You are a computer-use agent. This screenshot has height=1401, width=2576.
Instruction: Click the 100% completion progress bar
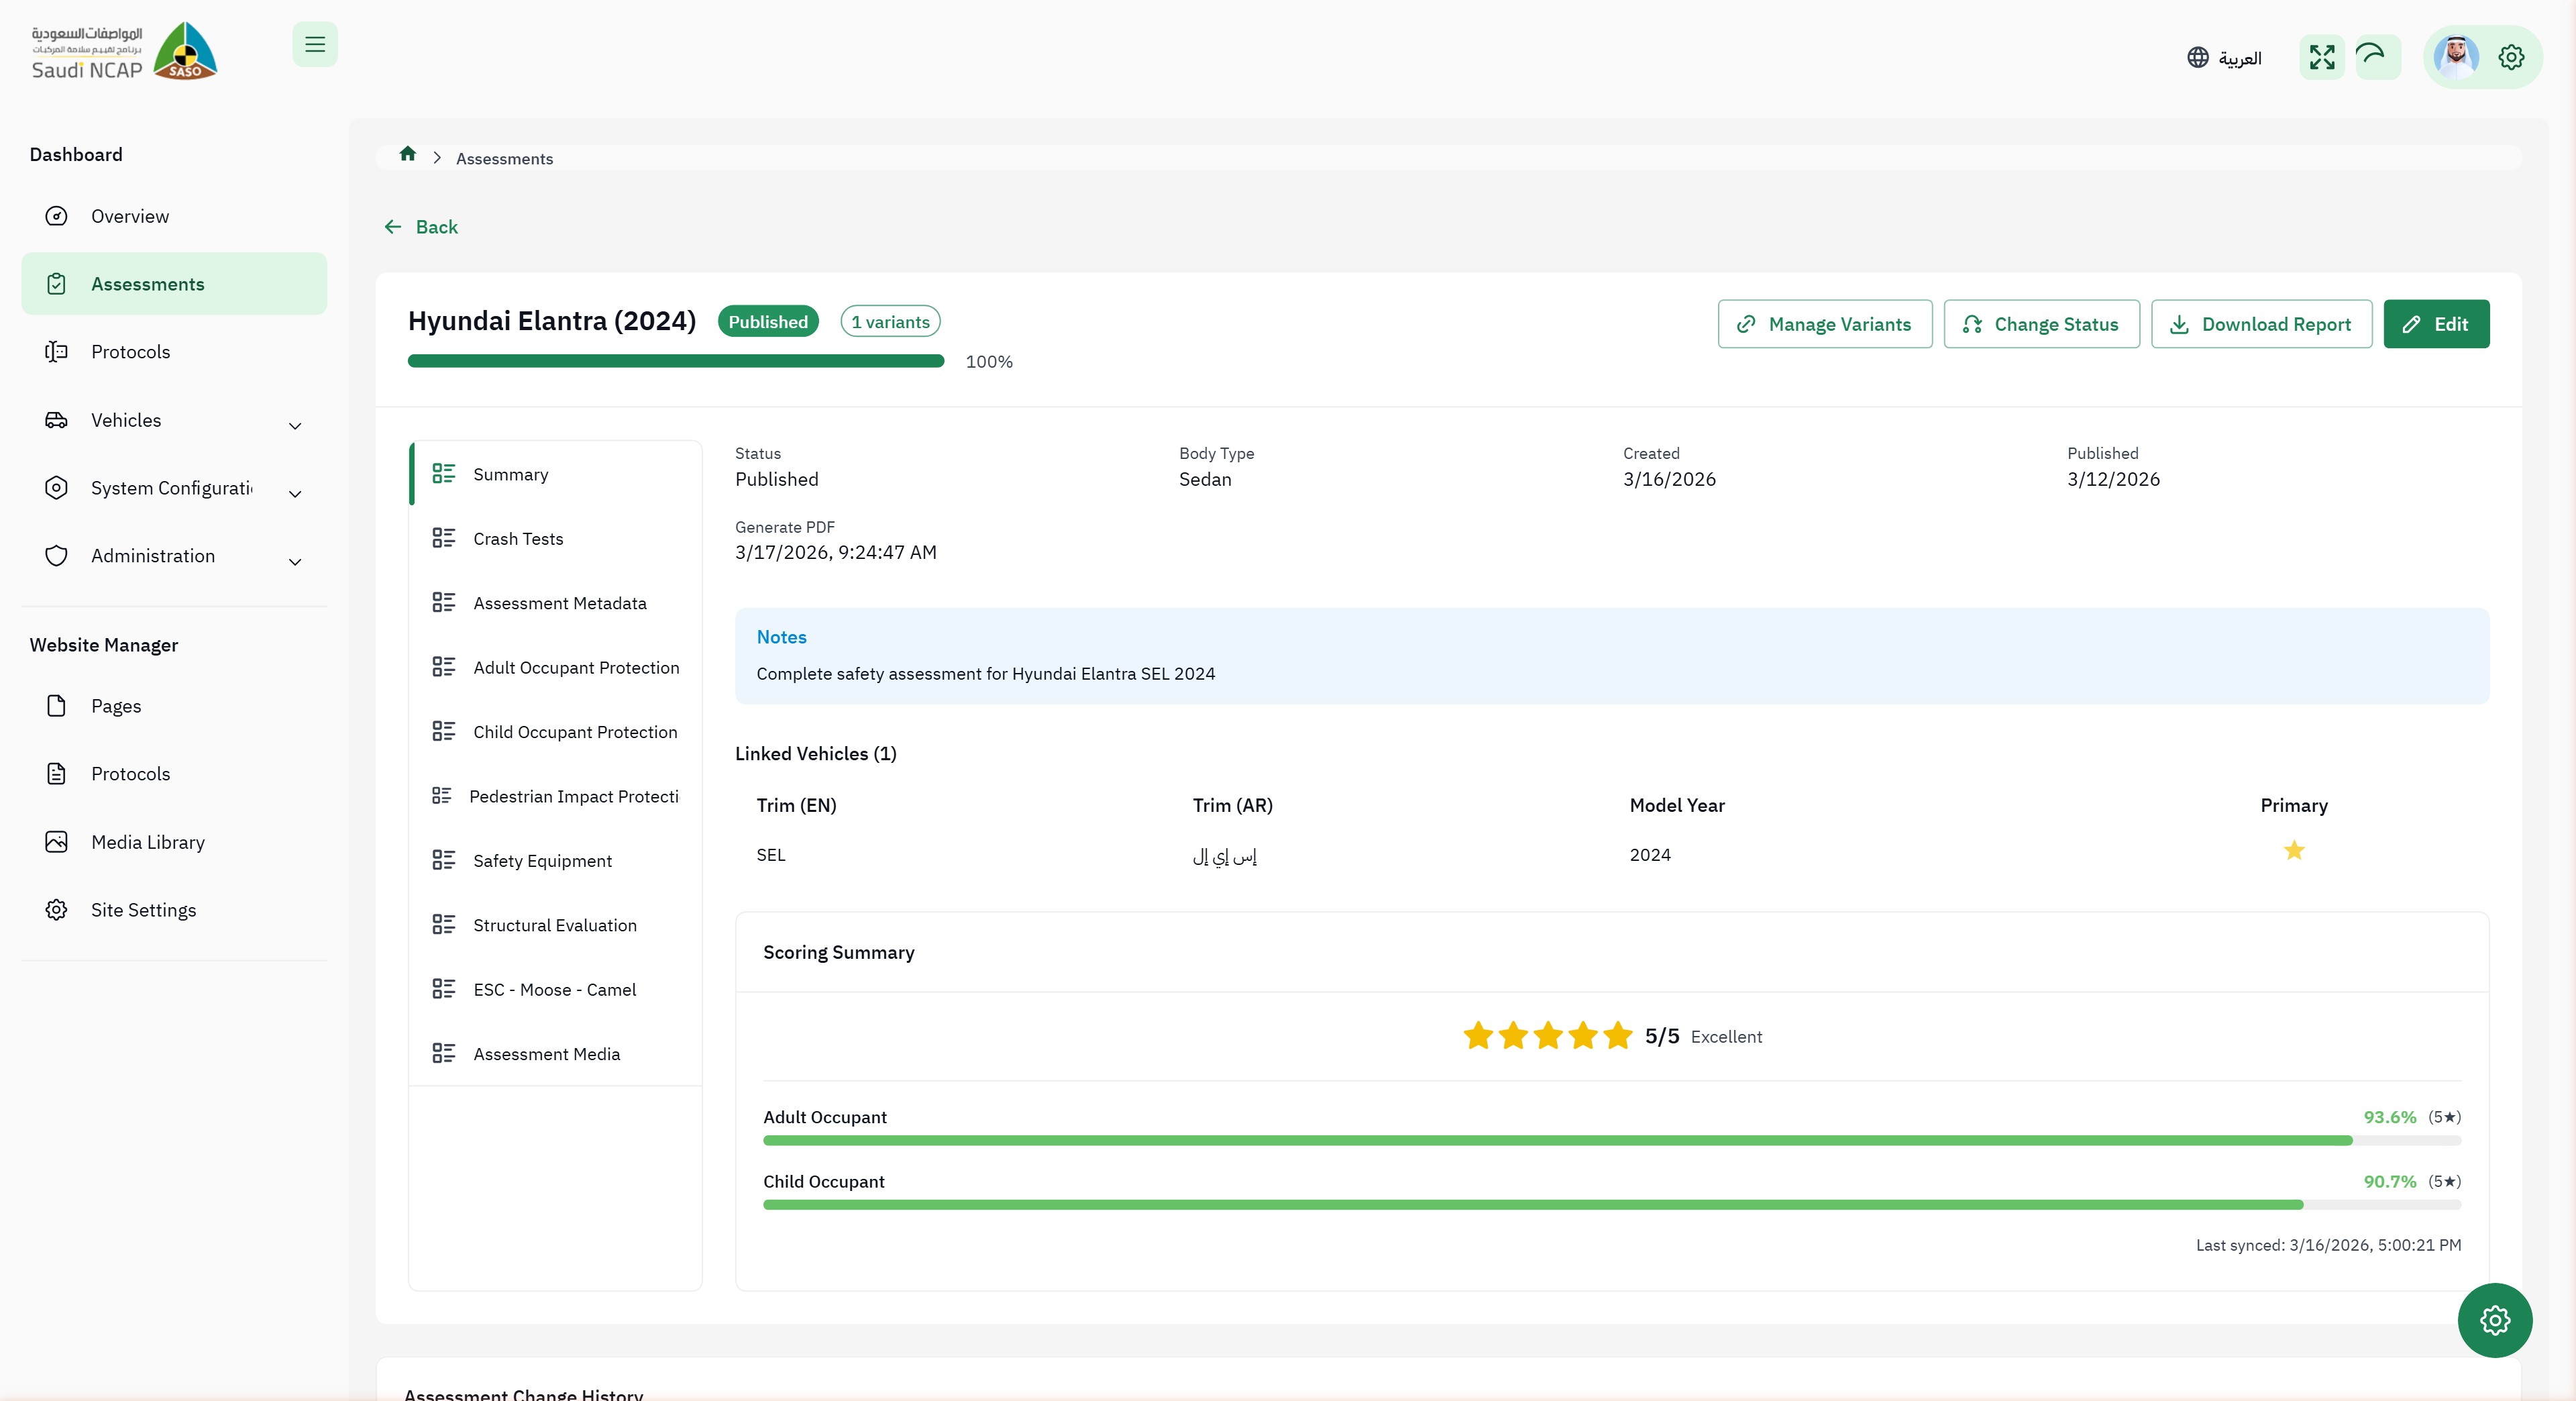(676, 361)
